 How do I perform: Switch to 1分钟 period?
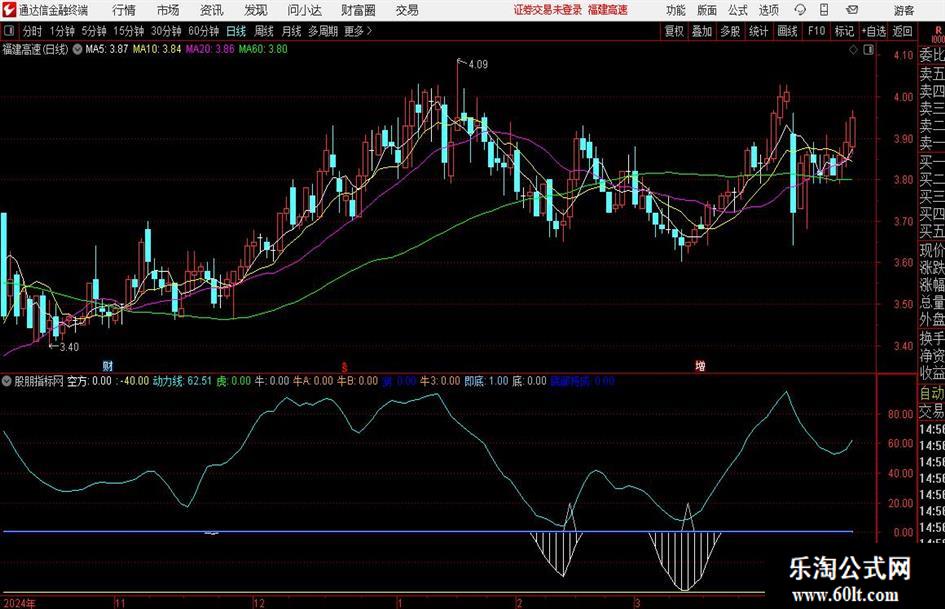[61, 31]
